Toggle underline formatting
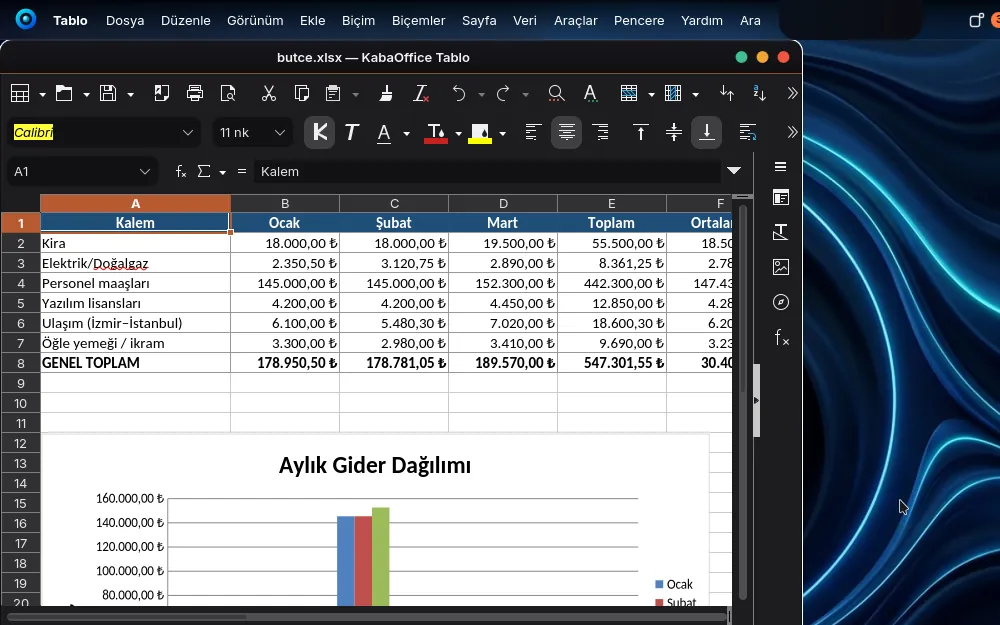 pos(384,133)
